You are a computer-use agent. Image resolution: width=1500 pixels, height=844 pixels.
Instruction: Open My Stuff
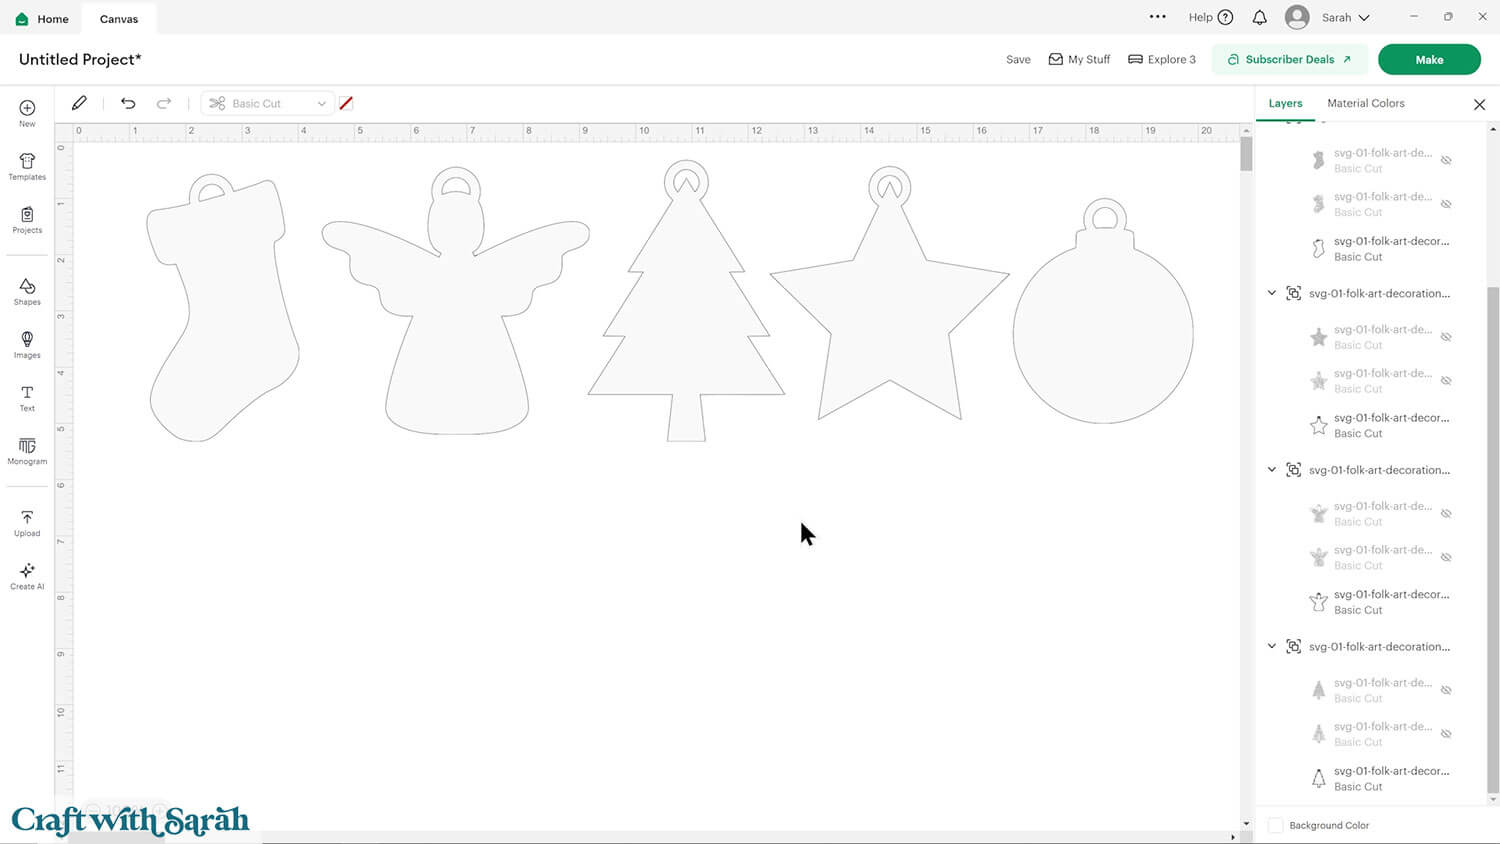click(x=1079, y=59)
